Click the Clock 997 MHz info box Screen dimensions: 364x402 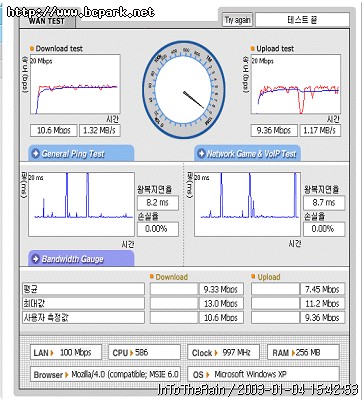(223, 352)
